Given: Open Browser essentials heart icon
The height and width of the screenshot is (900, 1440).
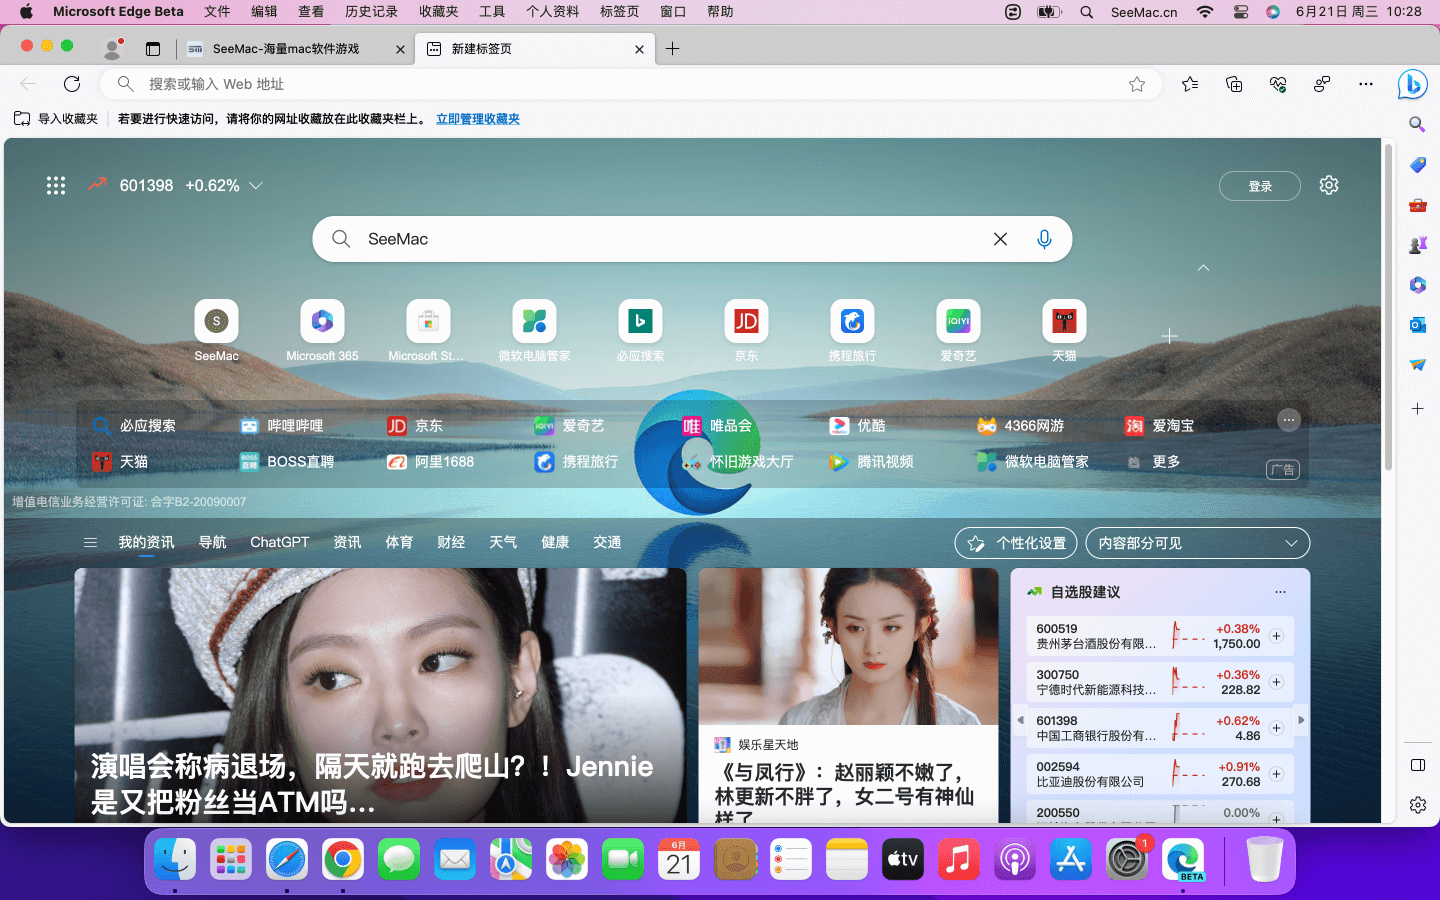Looking at the screenshot, I should [x=1278, y=84].
